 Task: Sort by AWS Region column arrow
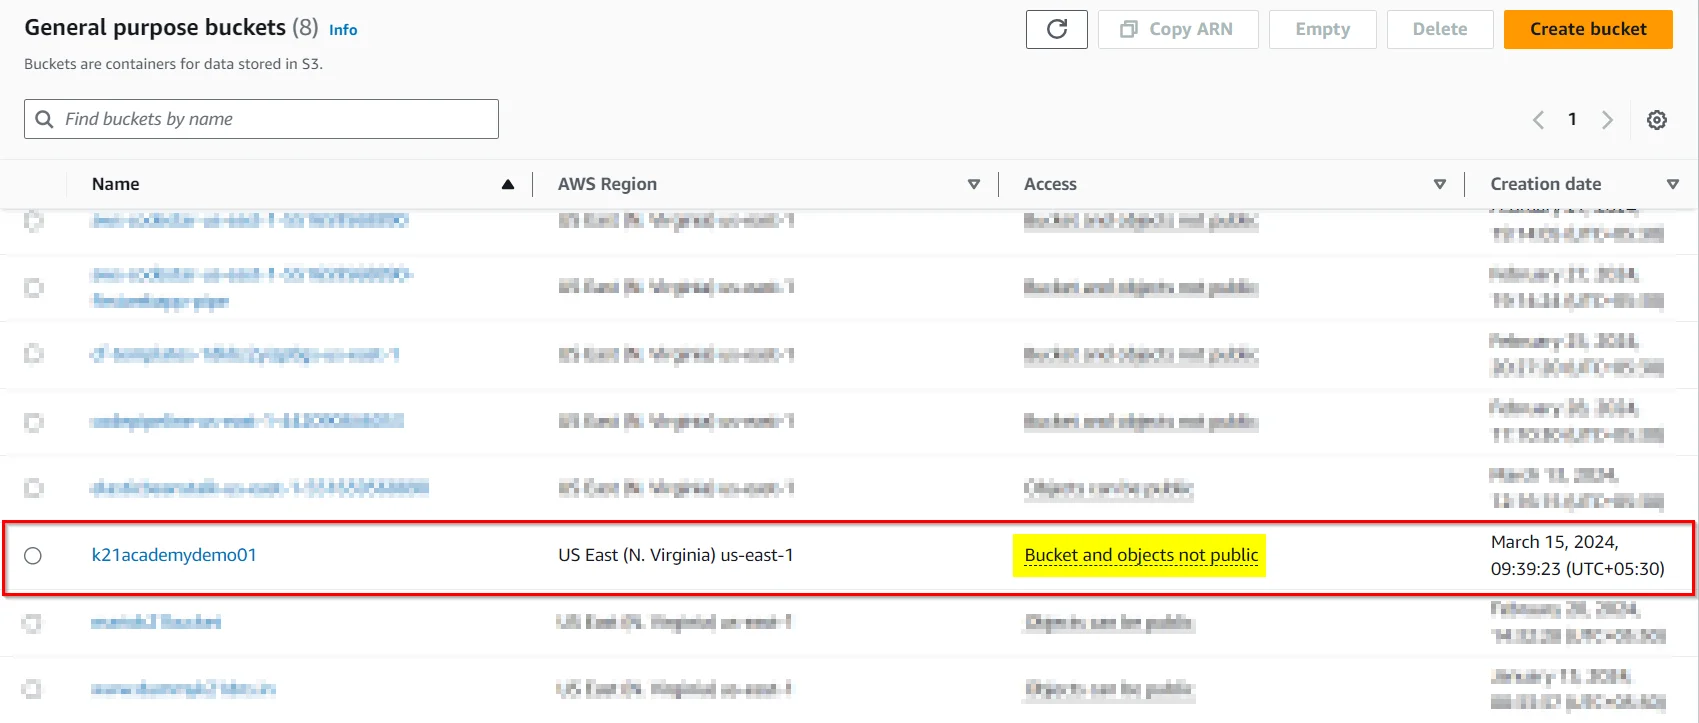pos(973,184)
